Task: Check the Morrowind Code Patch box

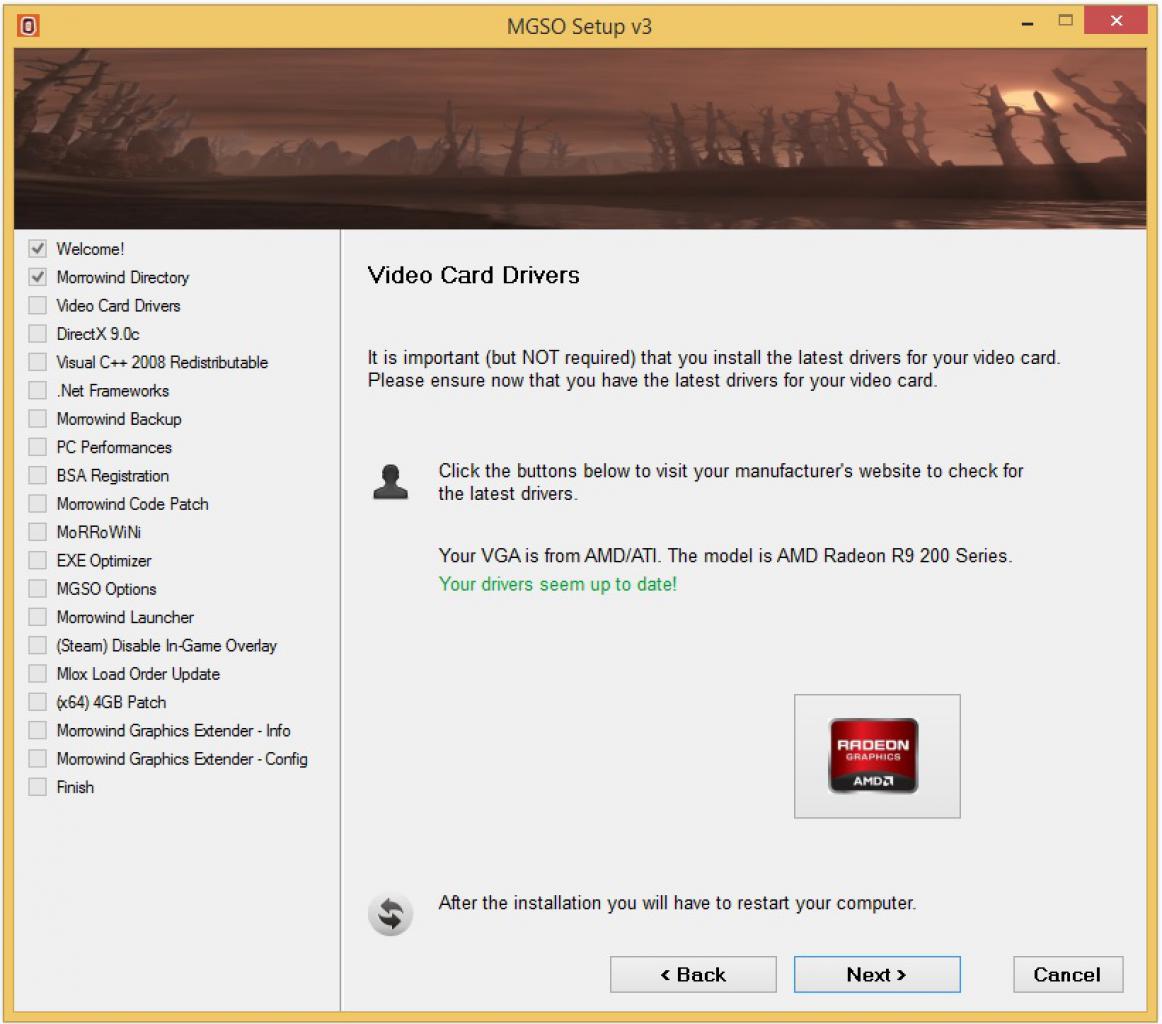Action: pyautogui.click(x=37, y=503)
